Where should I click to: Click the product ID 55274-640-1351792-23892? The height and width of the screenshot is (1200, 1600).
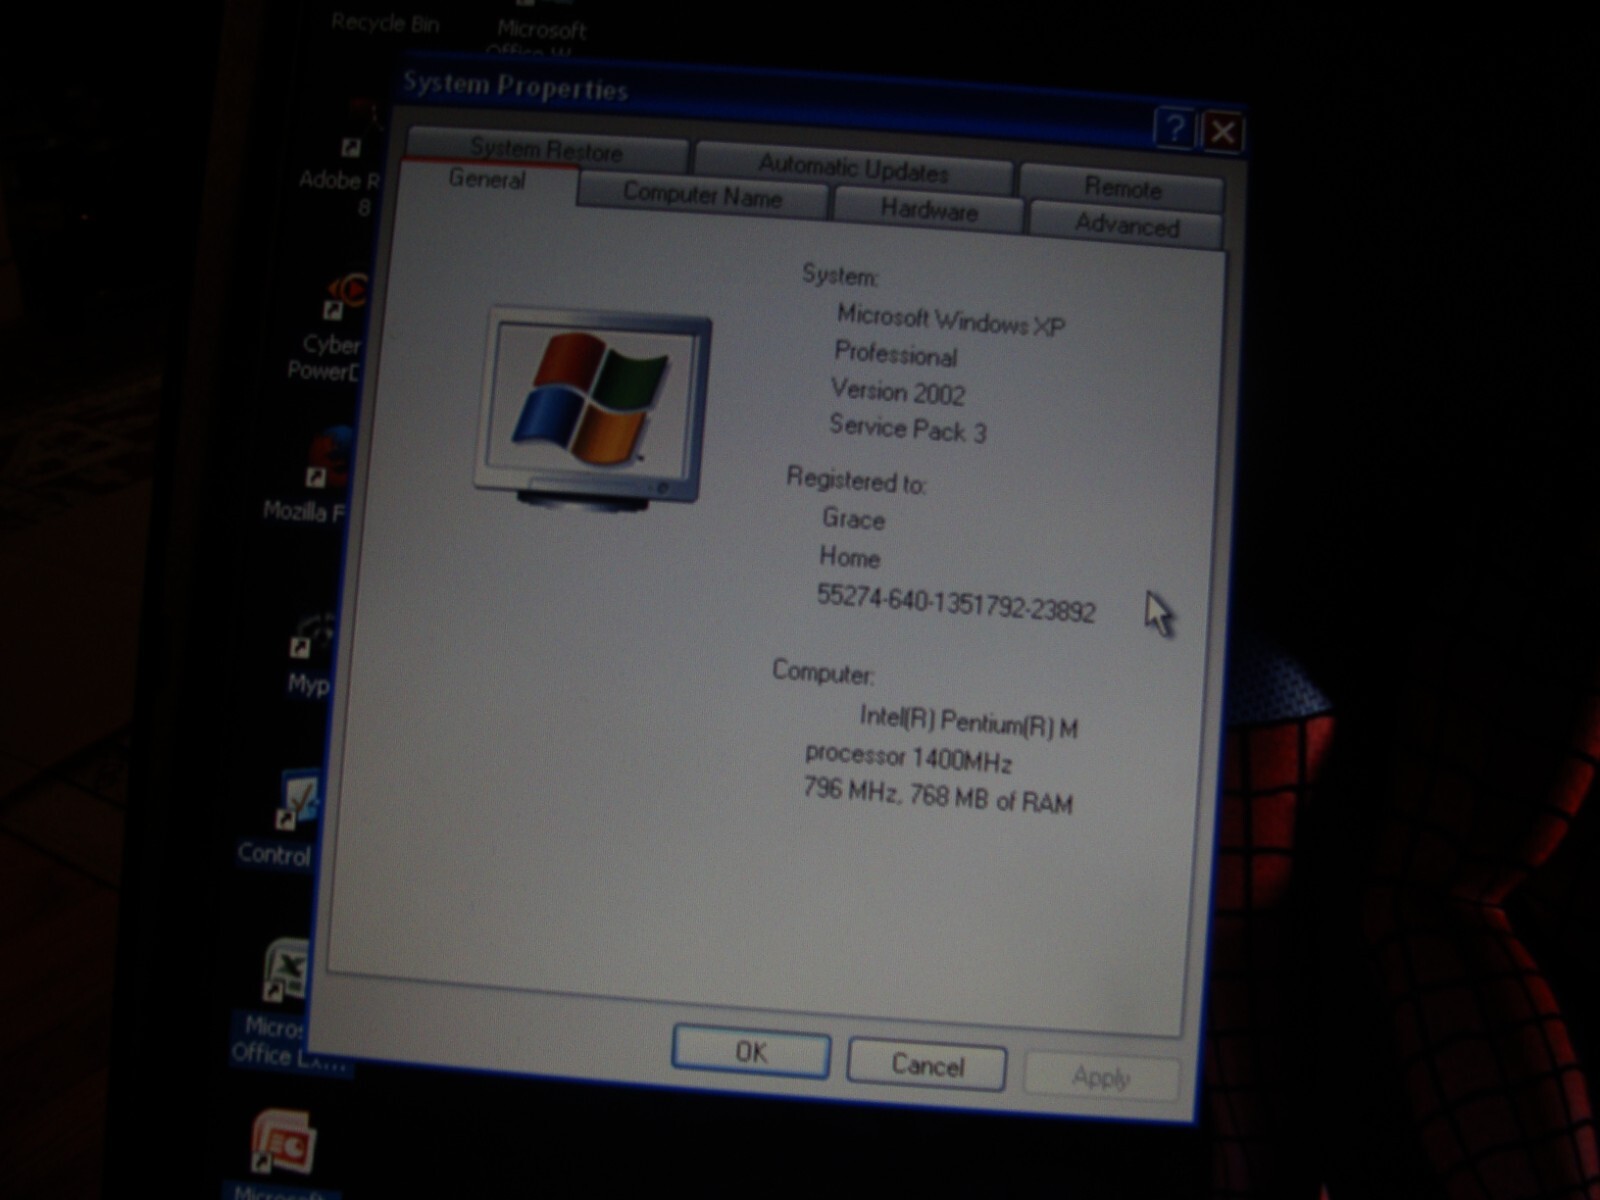pos(956,603)
